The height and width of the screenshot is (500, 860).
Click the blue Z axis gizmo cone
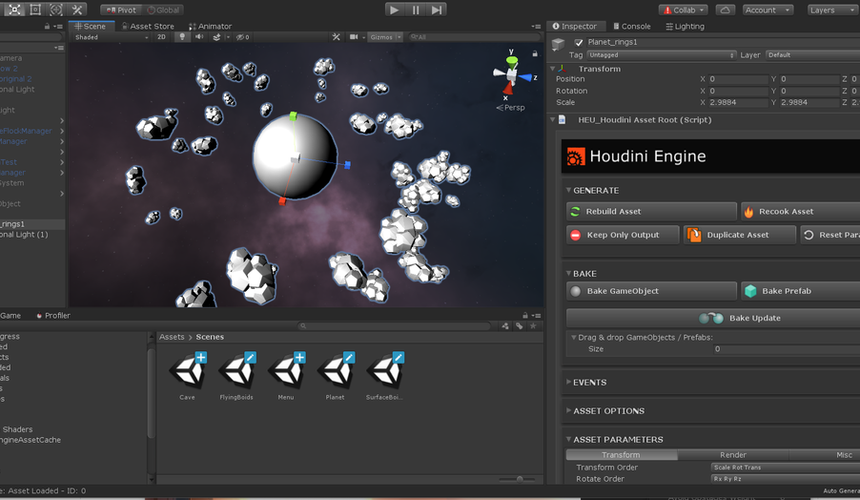526,77
